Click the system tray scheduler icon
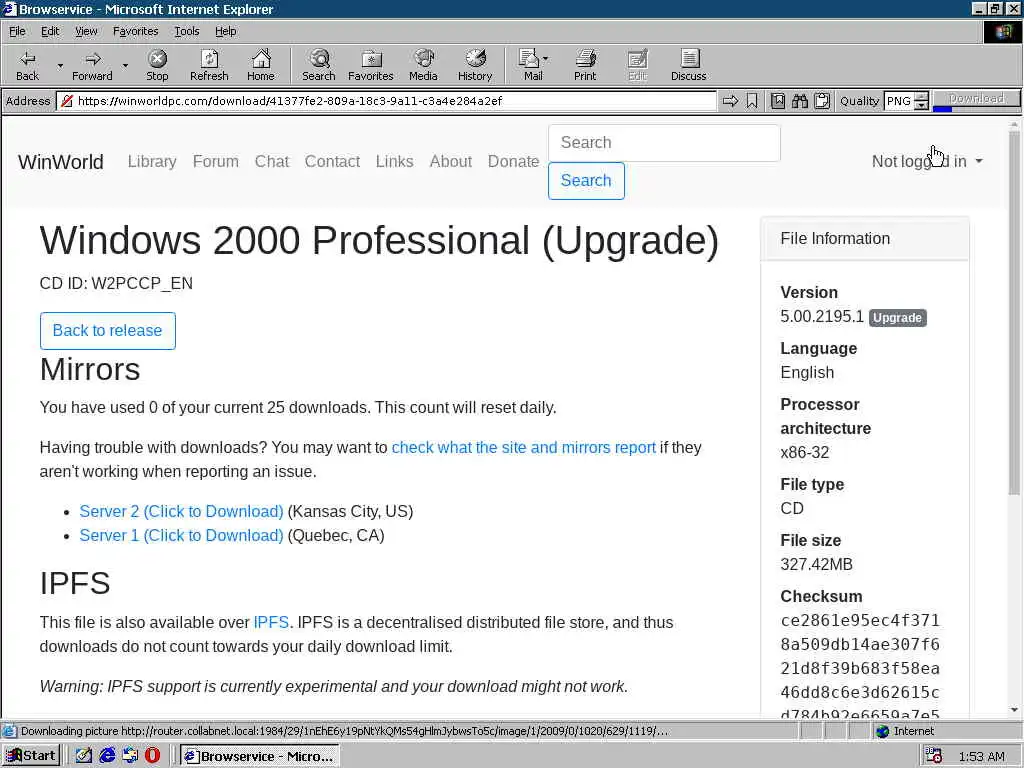The image size is (1024, 768). point(934,756)
